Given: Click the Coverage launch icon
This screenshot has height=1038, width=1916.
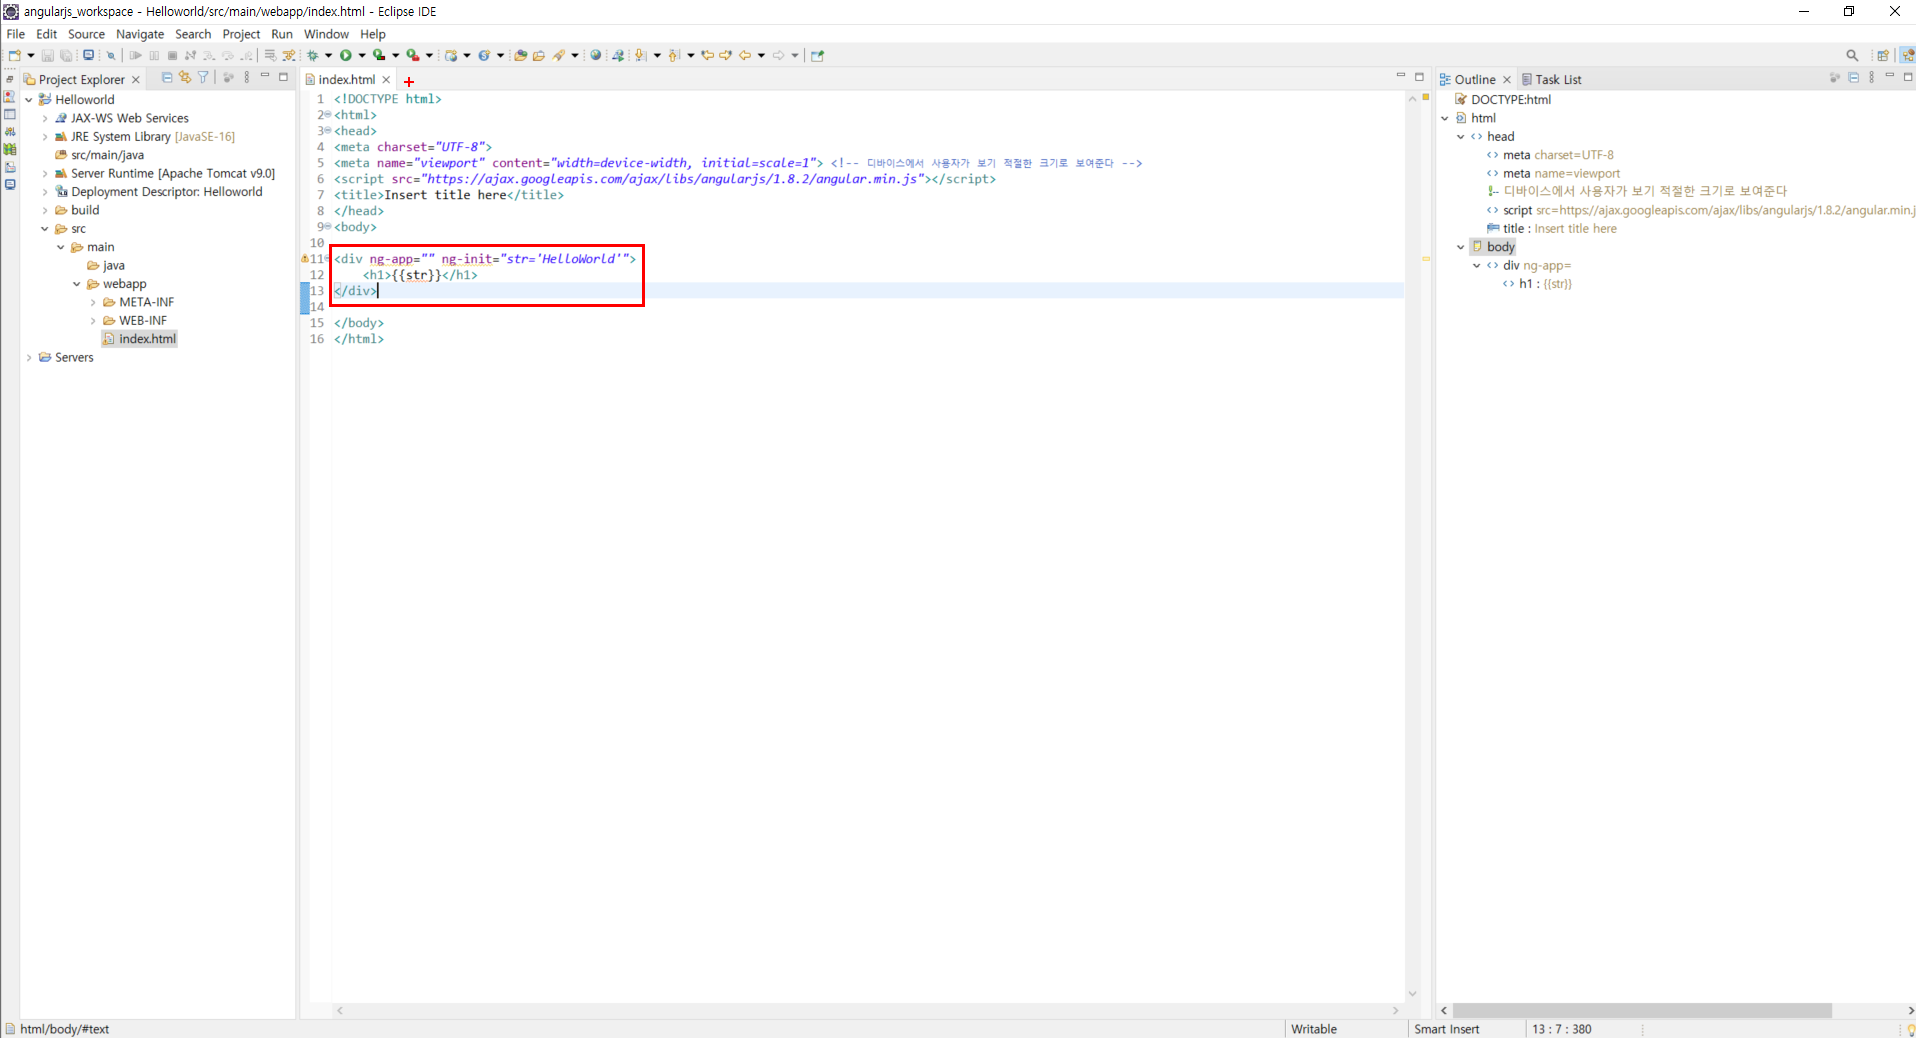Looking at the screenshot, I should (379, 56).
